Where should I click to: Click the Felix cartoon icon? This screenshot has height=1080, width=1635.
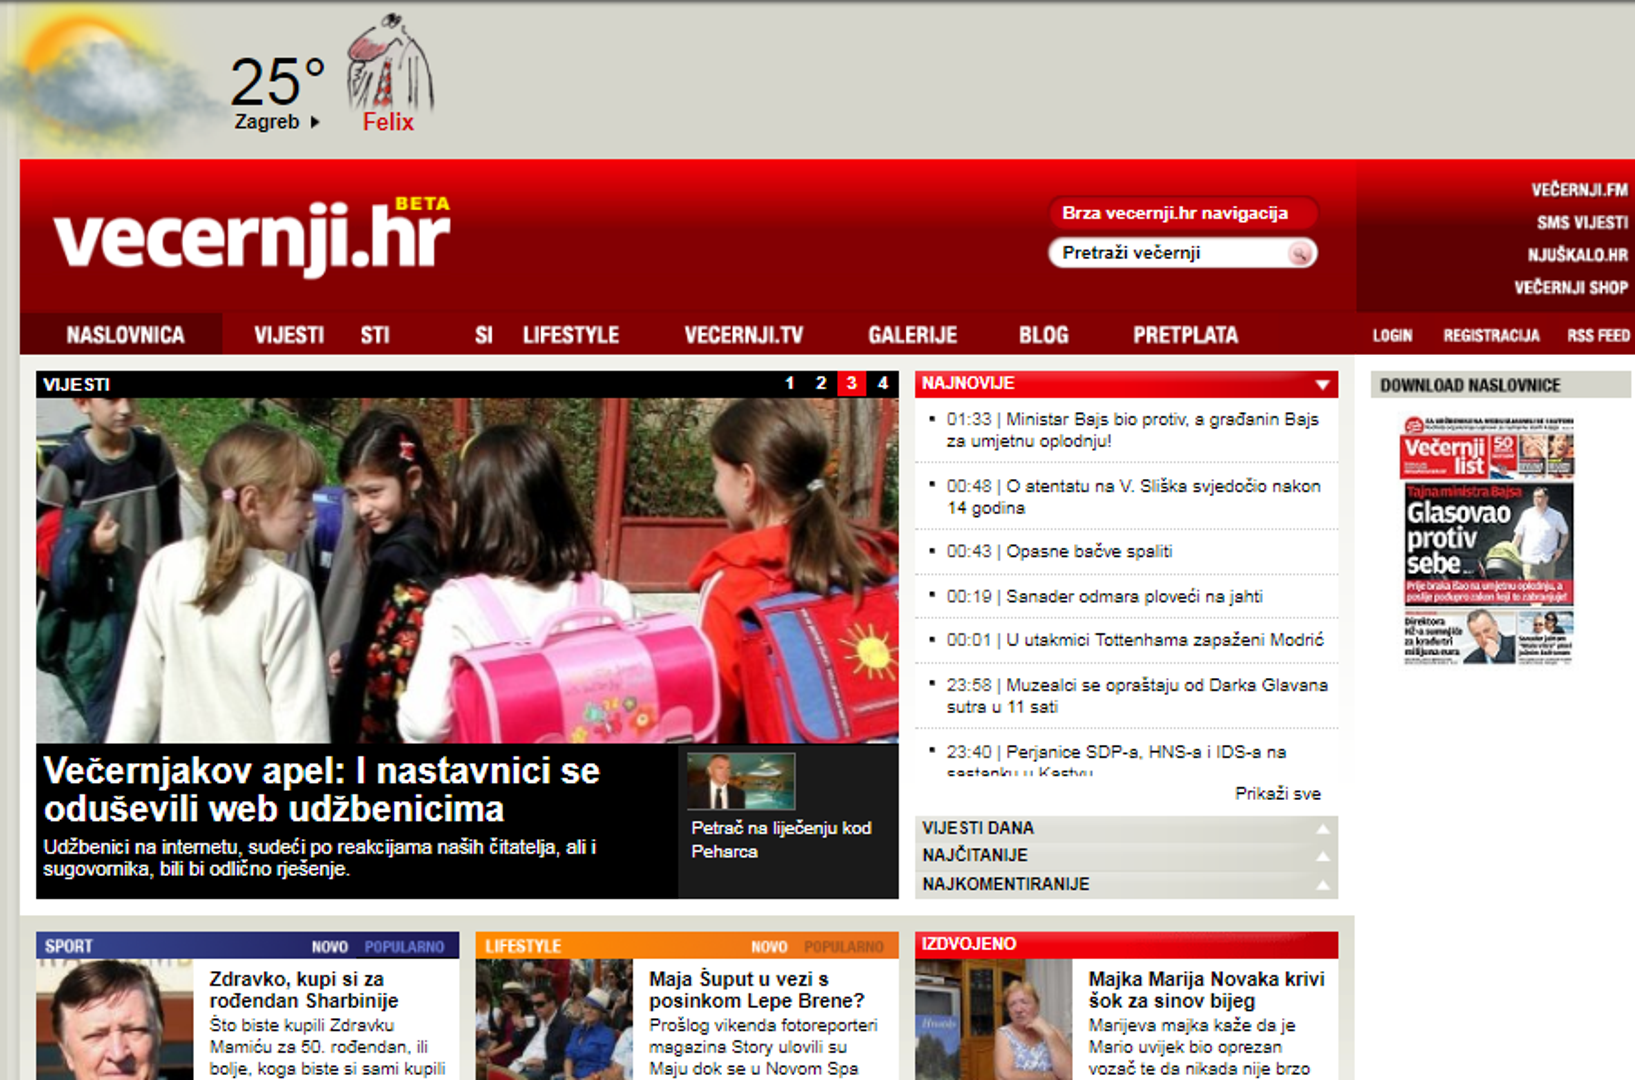coord(389,63)
